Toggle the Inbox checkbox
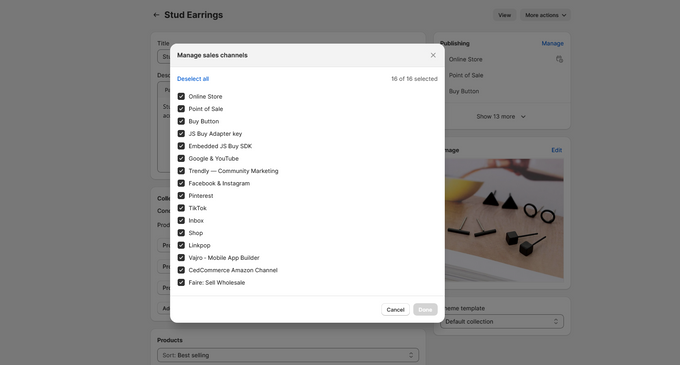Screen dimensions: 680x365 coord(181,221)
